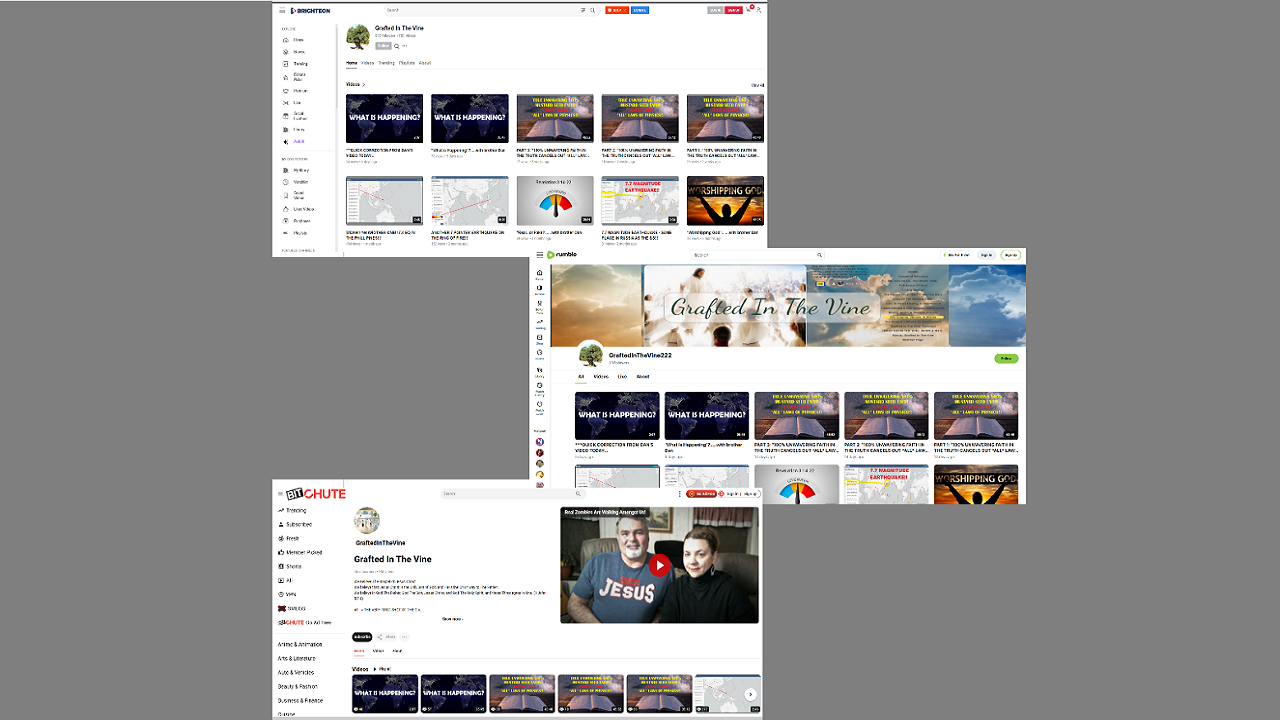1280x720 pixels.
Task: Subscribe to the channel on BitChute
Action: pyautogui.click(x=362, y=636)
